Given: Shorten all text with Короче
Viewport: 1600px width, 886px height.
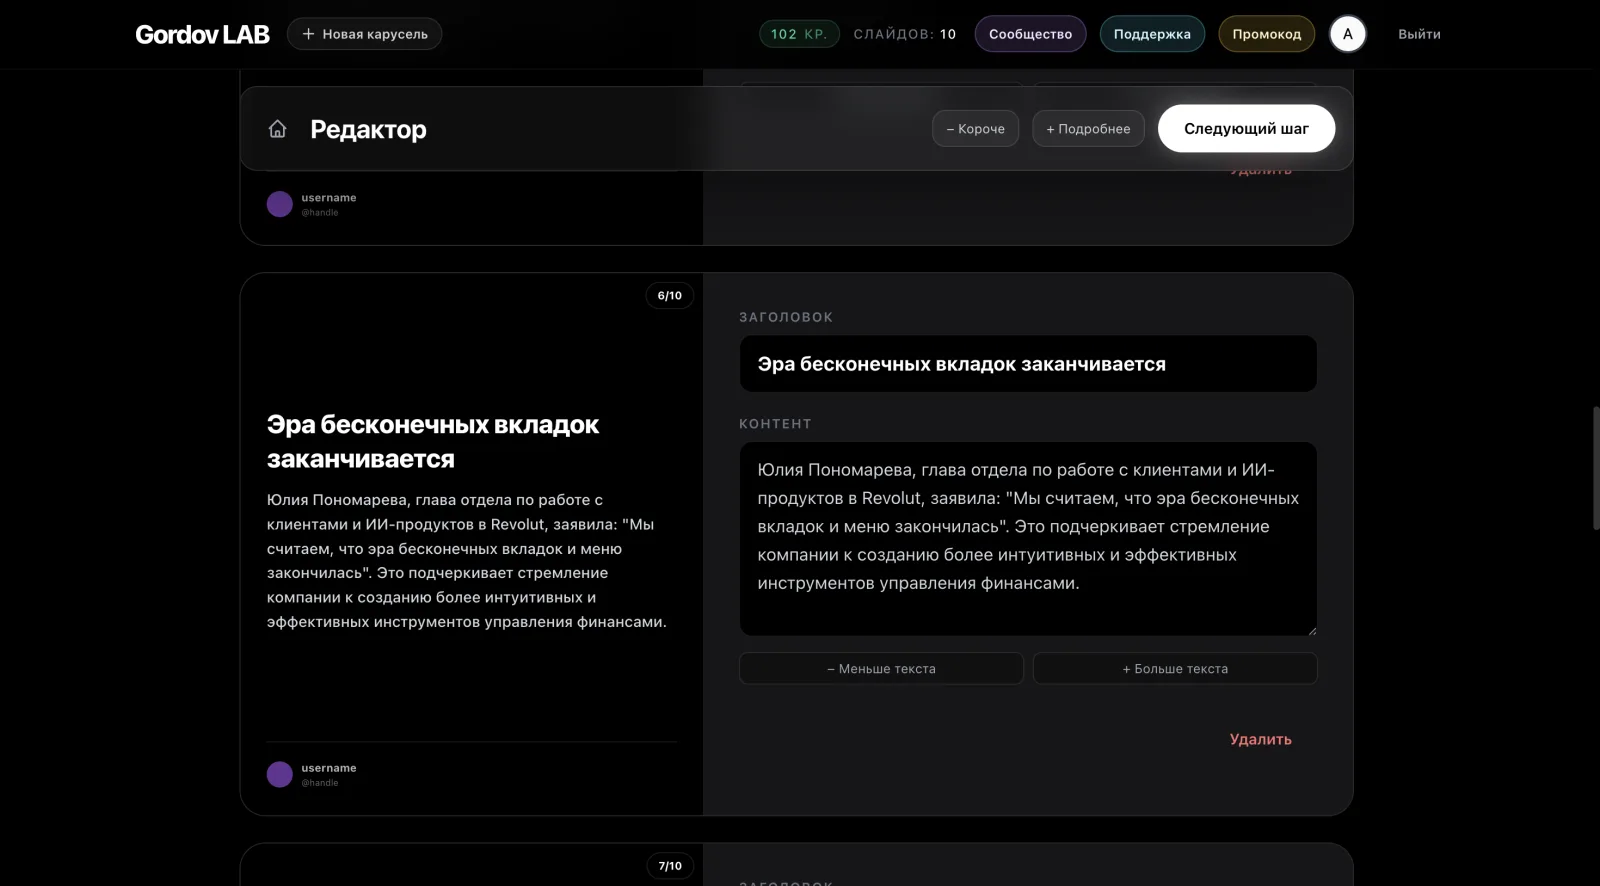Looking at the screenshot, I should [x=975, y=129].
